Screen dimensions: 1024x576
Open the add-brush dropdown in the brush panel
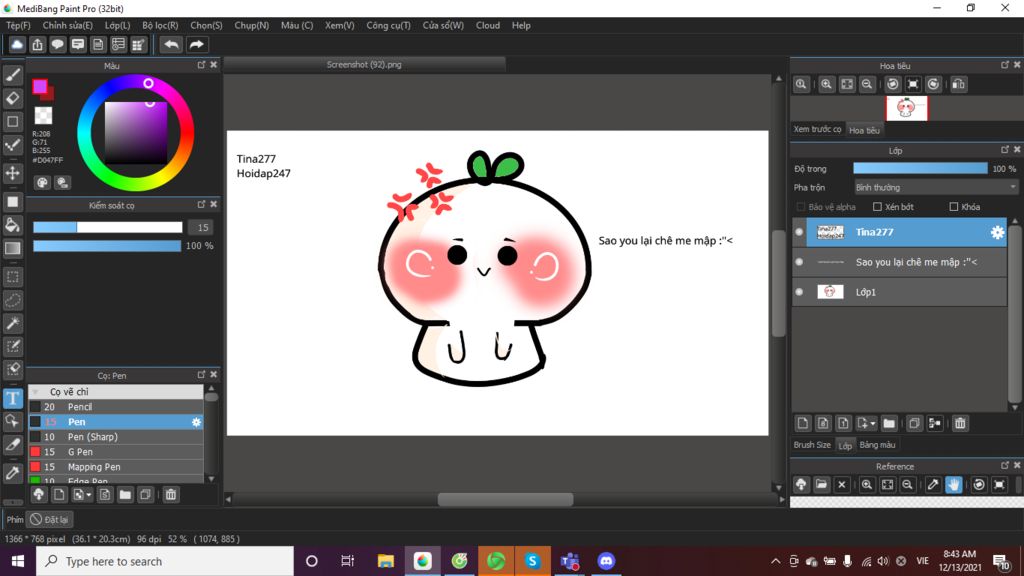[x=88, y=495]
